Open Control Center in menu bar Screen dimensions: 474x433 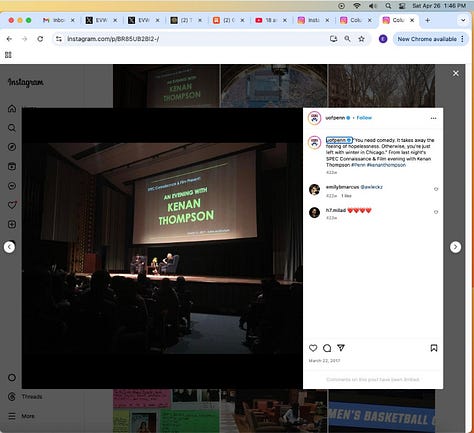[402, 6]
